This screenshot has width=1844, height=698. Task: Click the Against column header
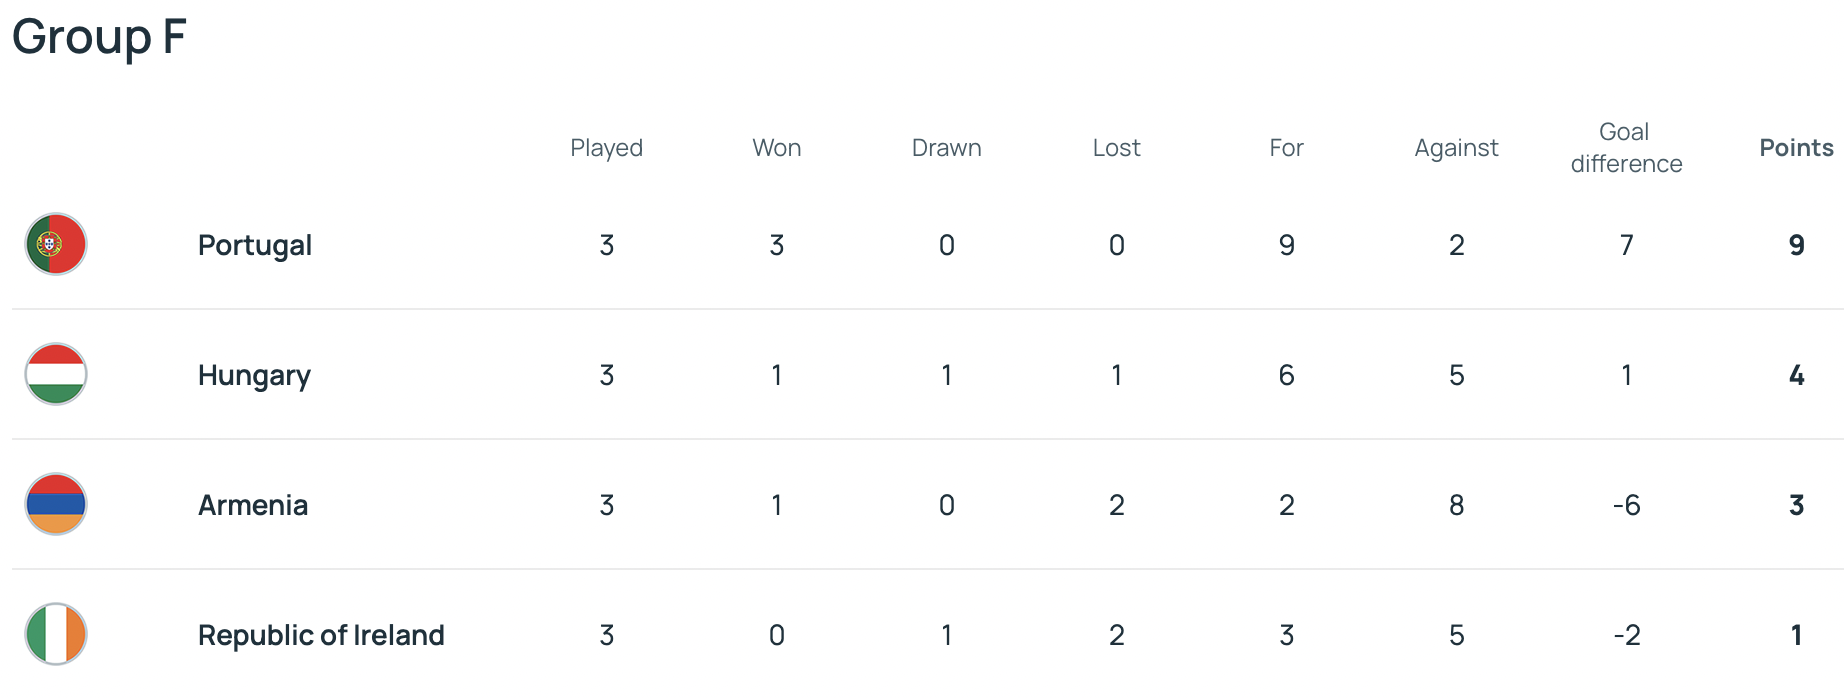pos(1456,148)
